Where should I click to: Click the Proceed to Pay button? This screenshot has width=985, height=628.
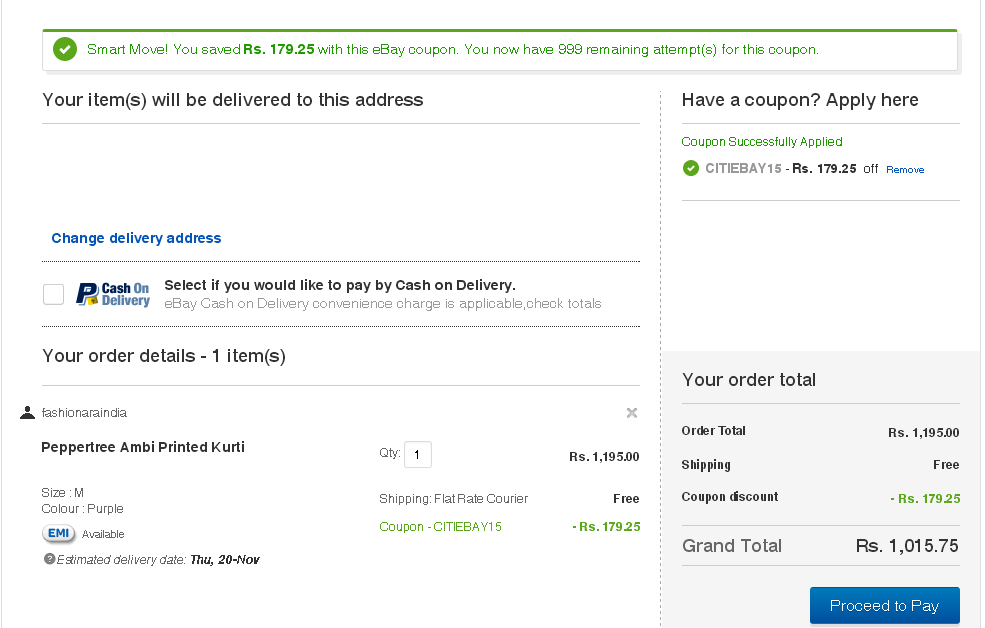pos(884,605)
